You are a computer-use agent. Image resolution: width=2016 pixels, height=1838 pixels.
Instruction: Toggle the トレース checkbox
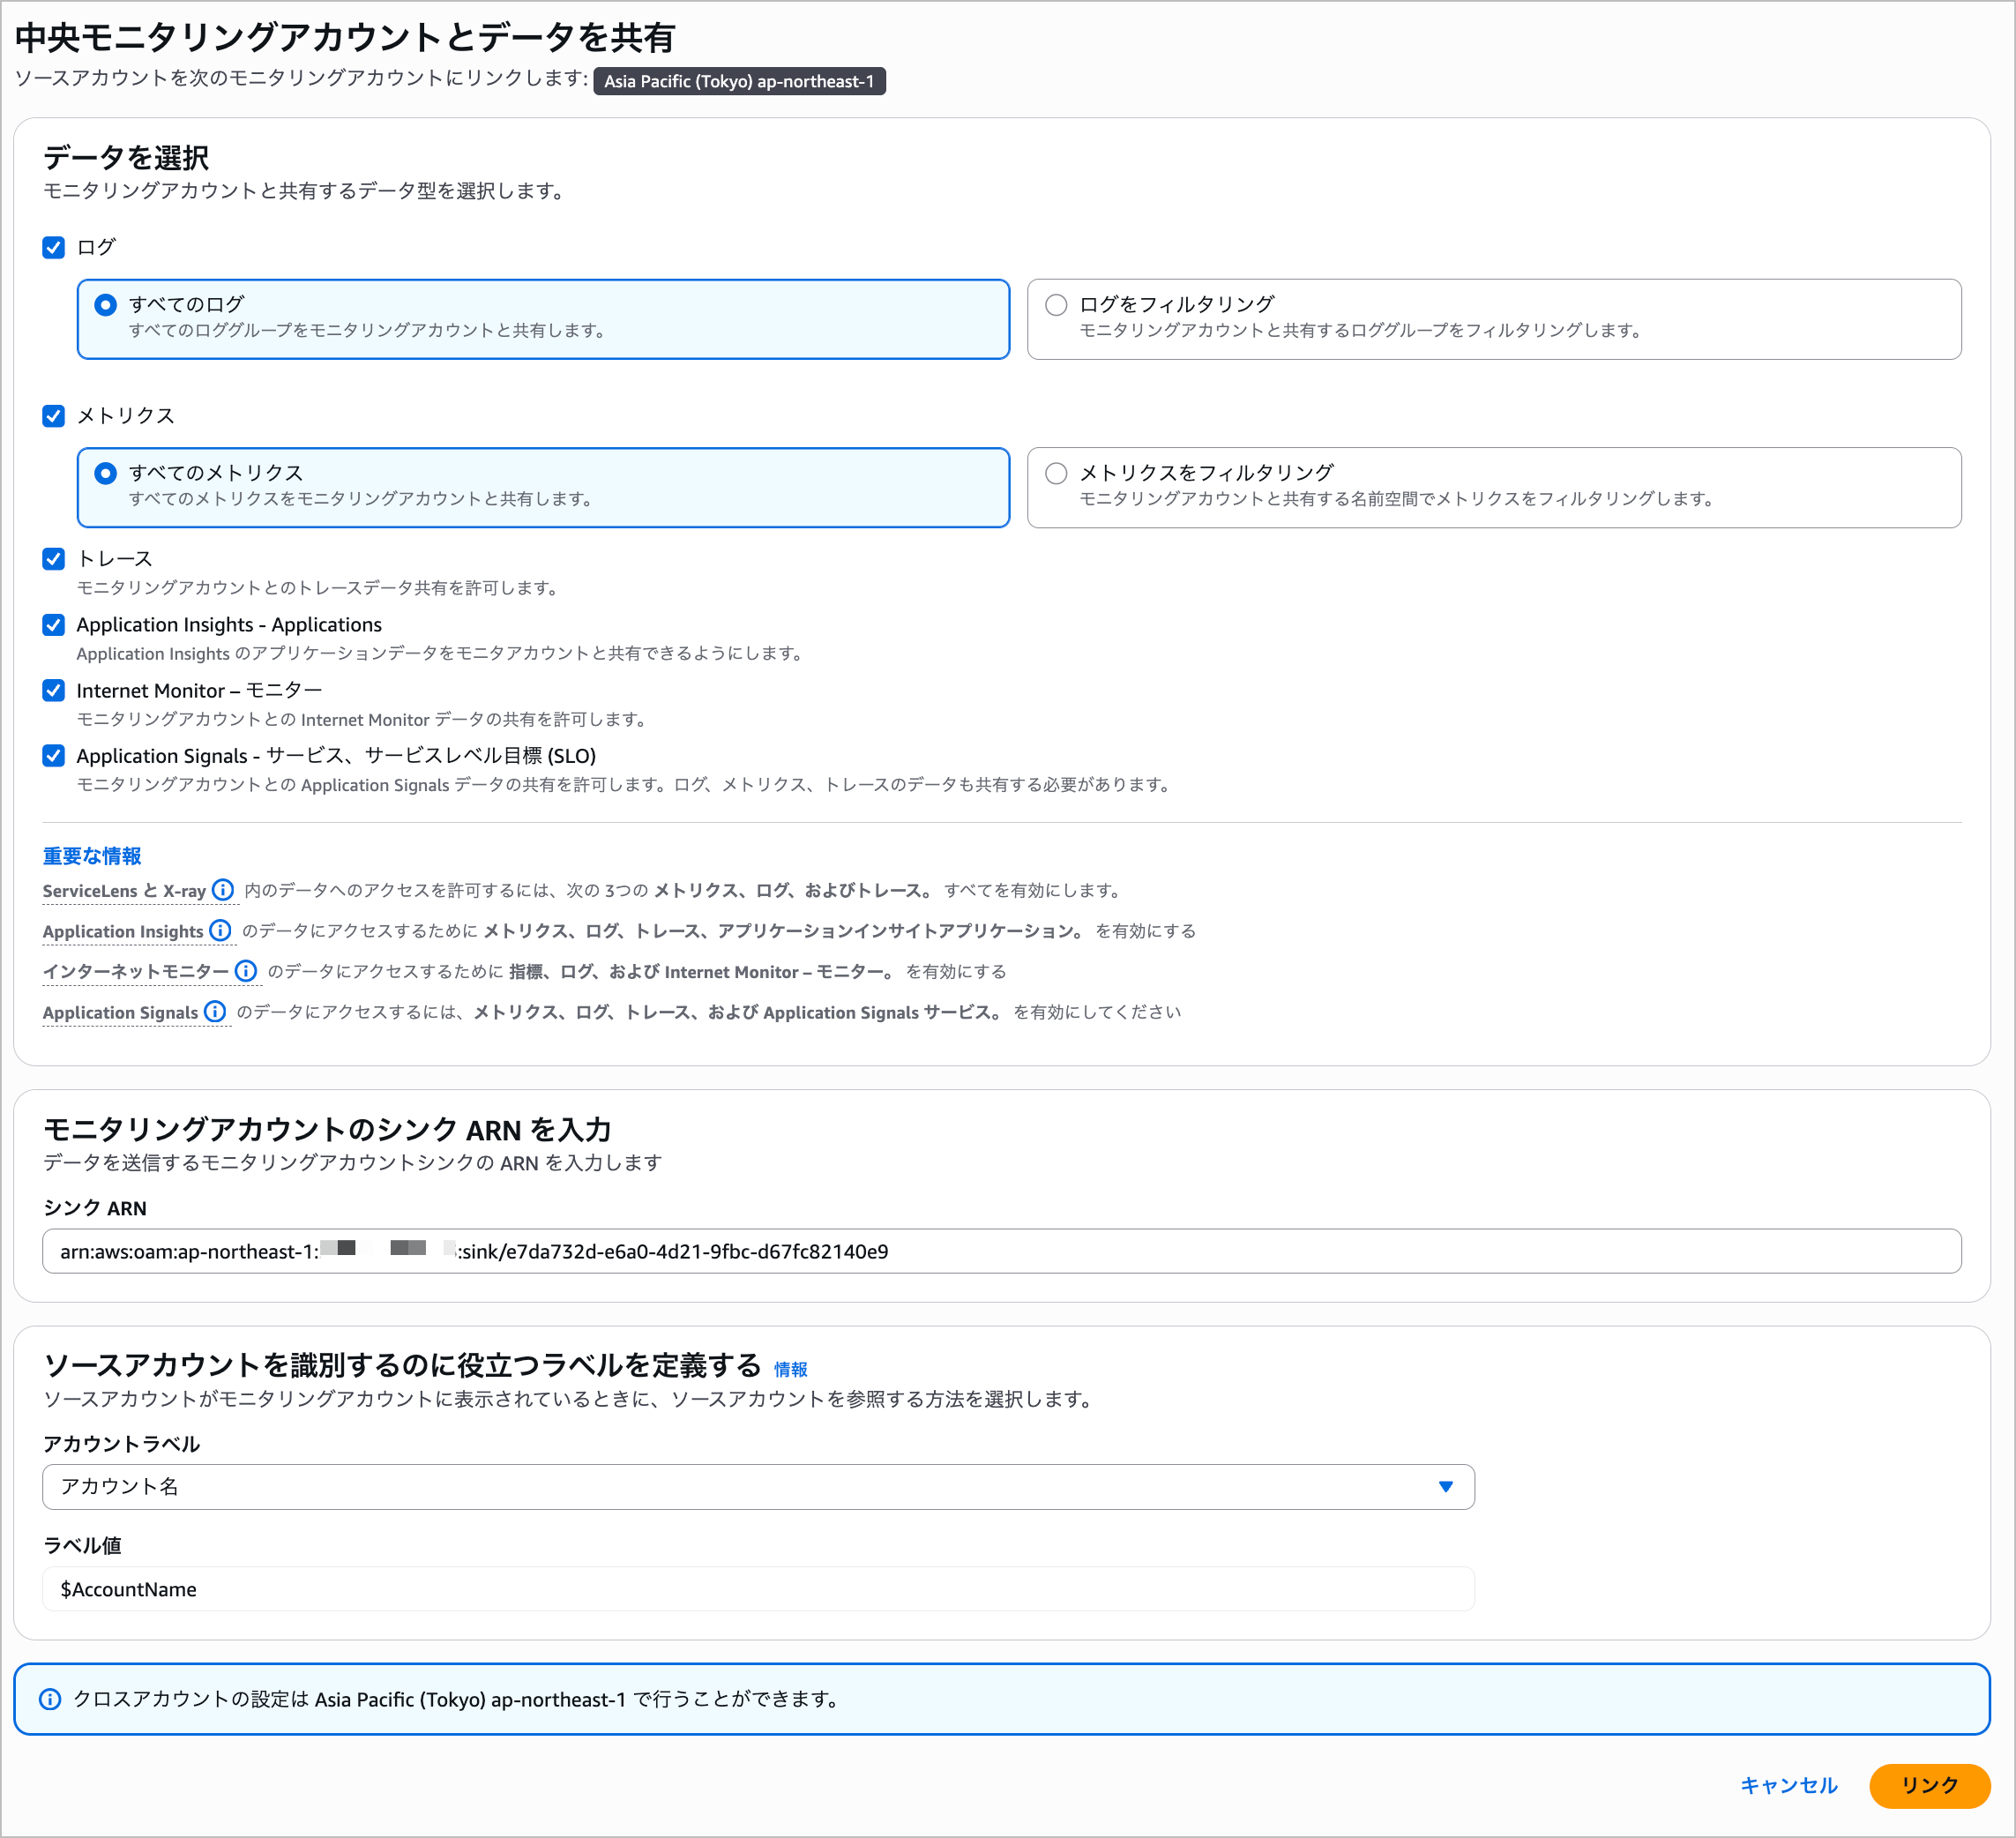click(x=54, y=559)
